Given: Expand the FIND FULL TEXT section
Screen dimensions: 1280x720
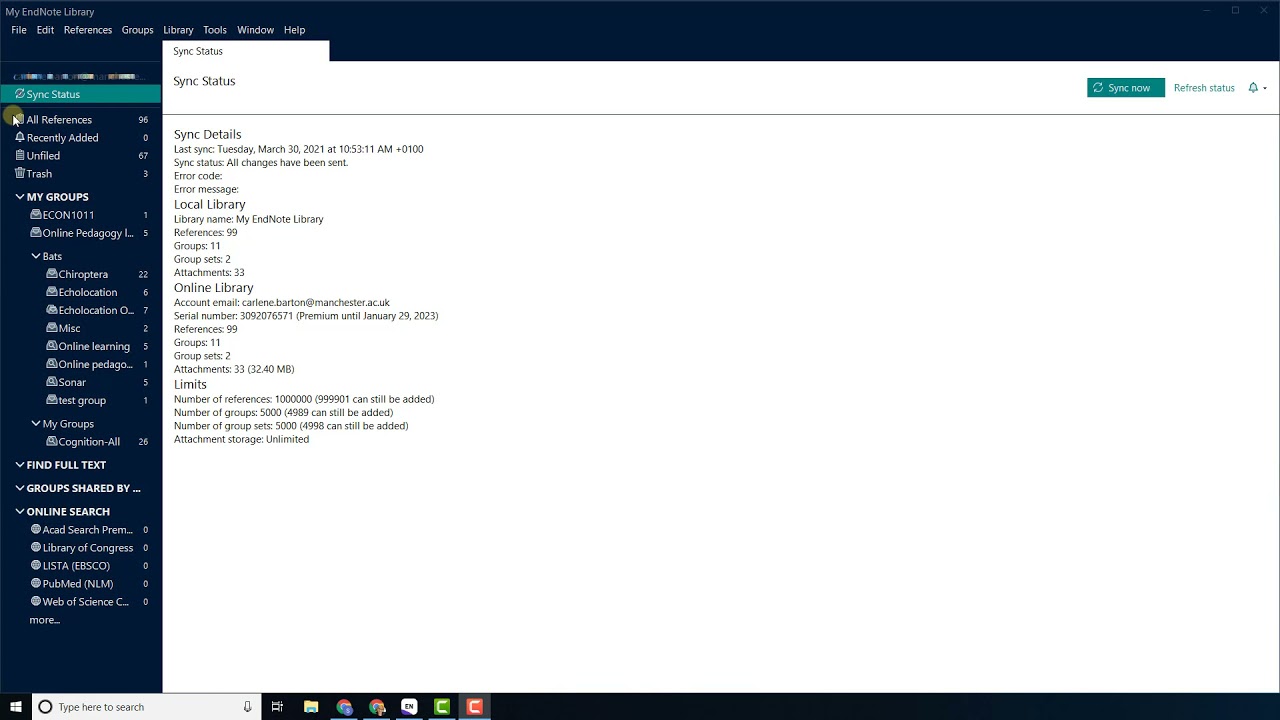Looking at the screenshot, I should coord(20,465).
